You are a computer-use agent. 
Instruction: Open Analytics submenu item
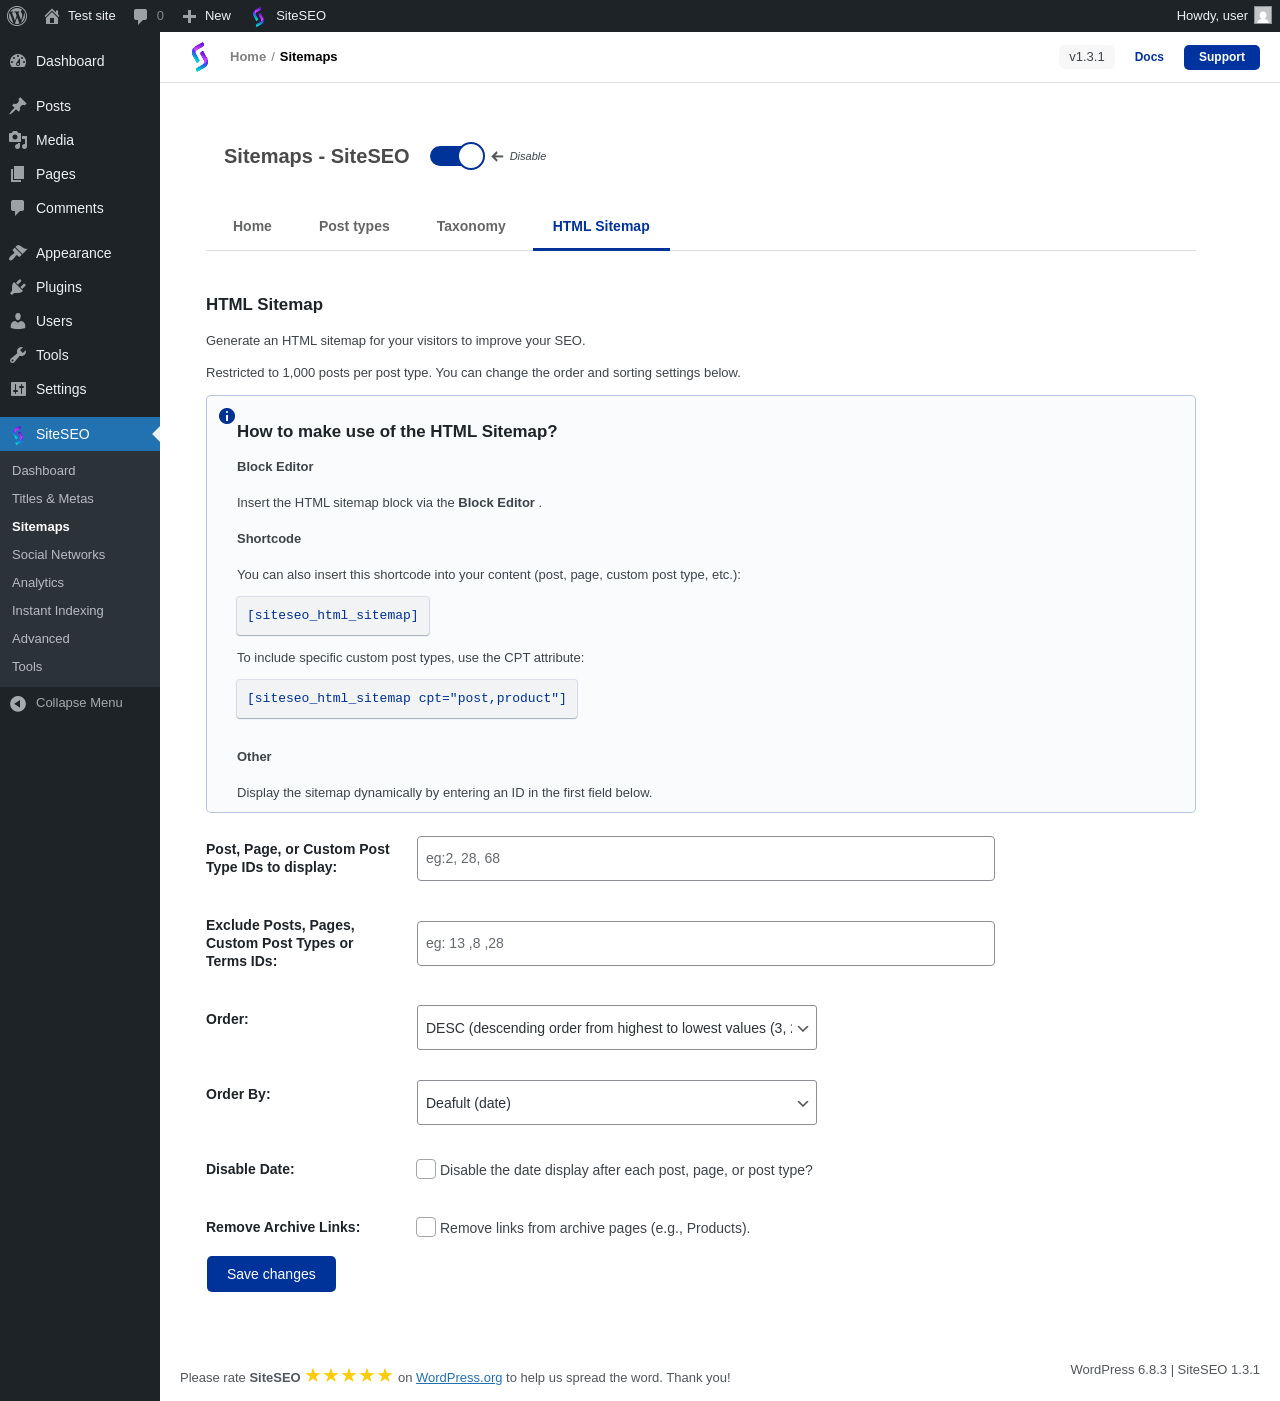pos(38,583)
